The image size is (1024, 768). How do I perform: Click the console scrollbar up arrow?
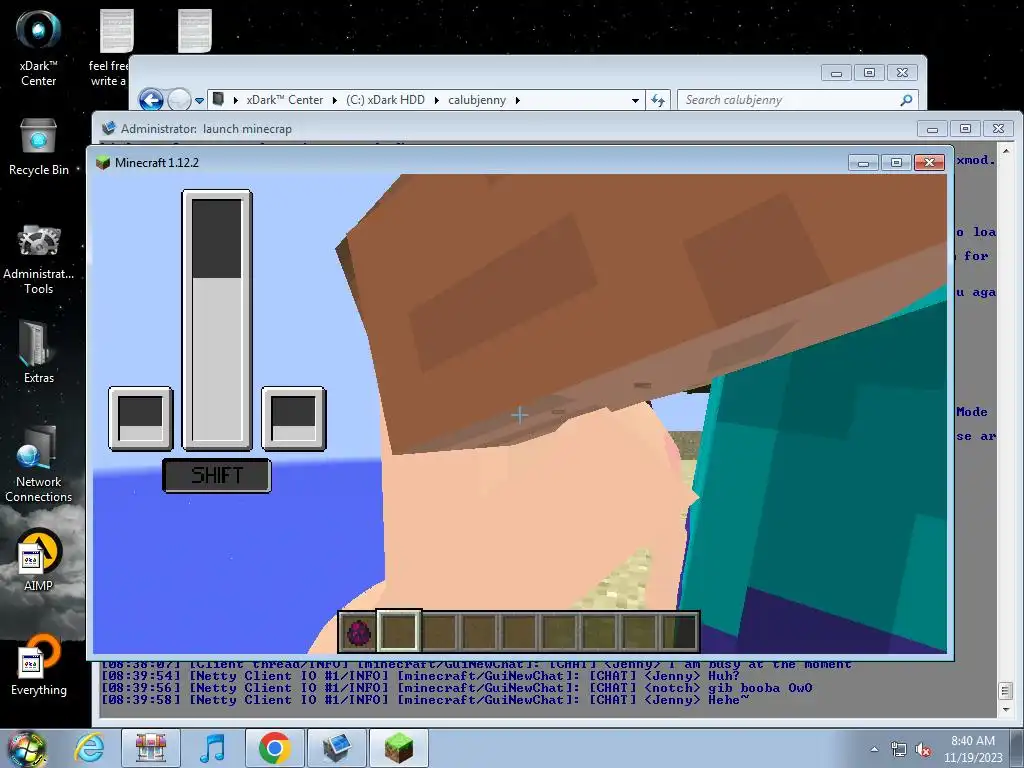pyautogui.click(x=1006, y=151)
